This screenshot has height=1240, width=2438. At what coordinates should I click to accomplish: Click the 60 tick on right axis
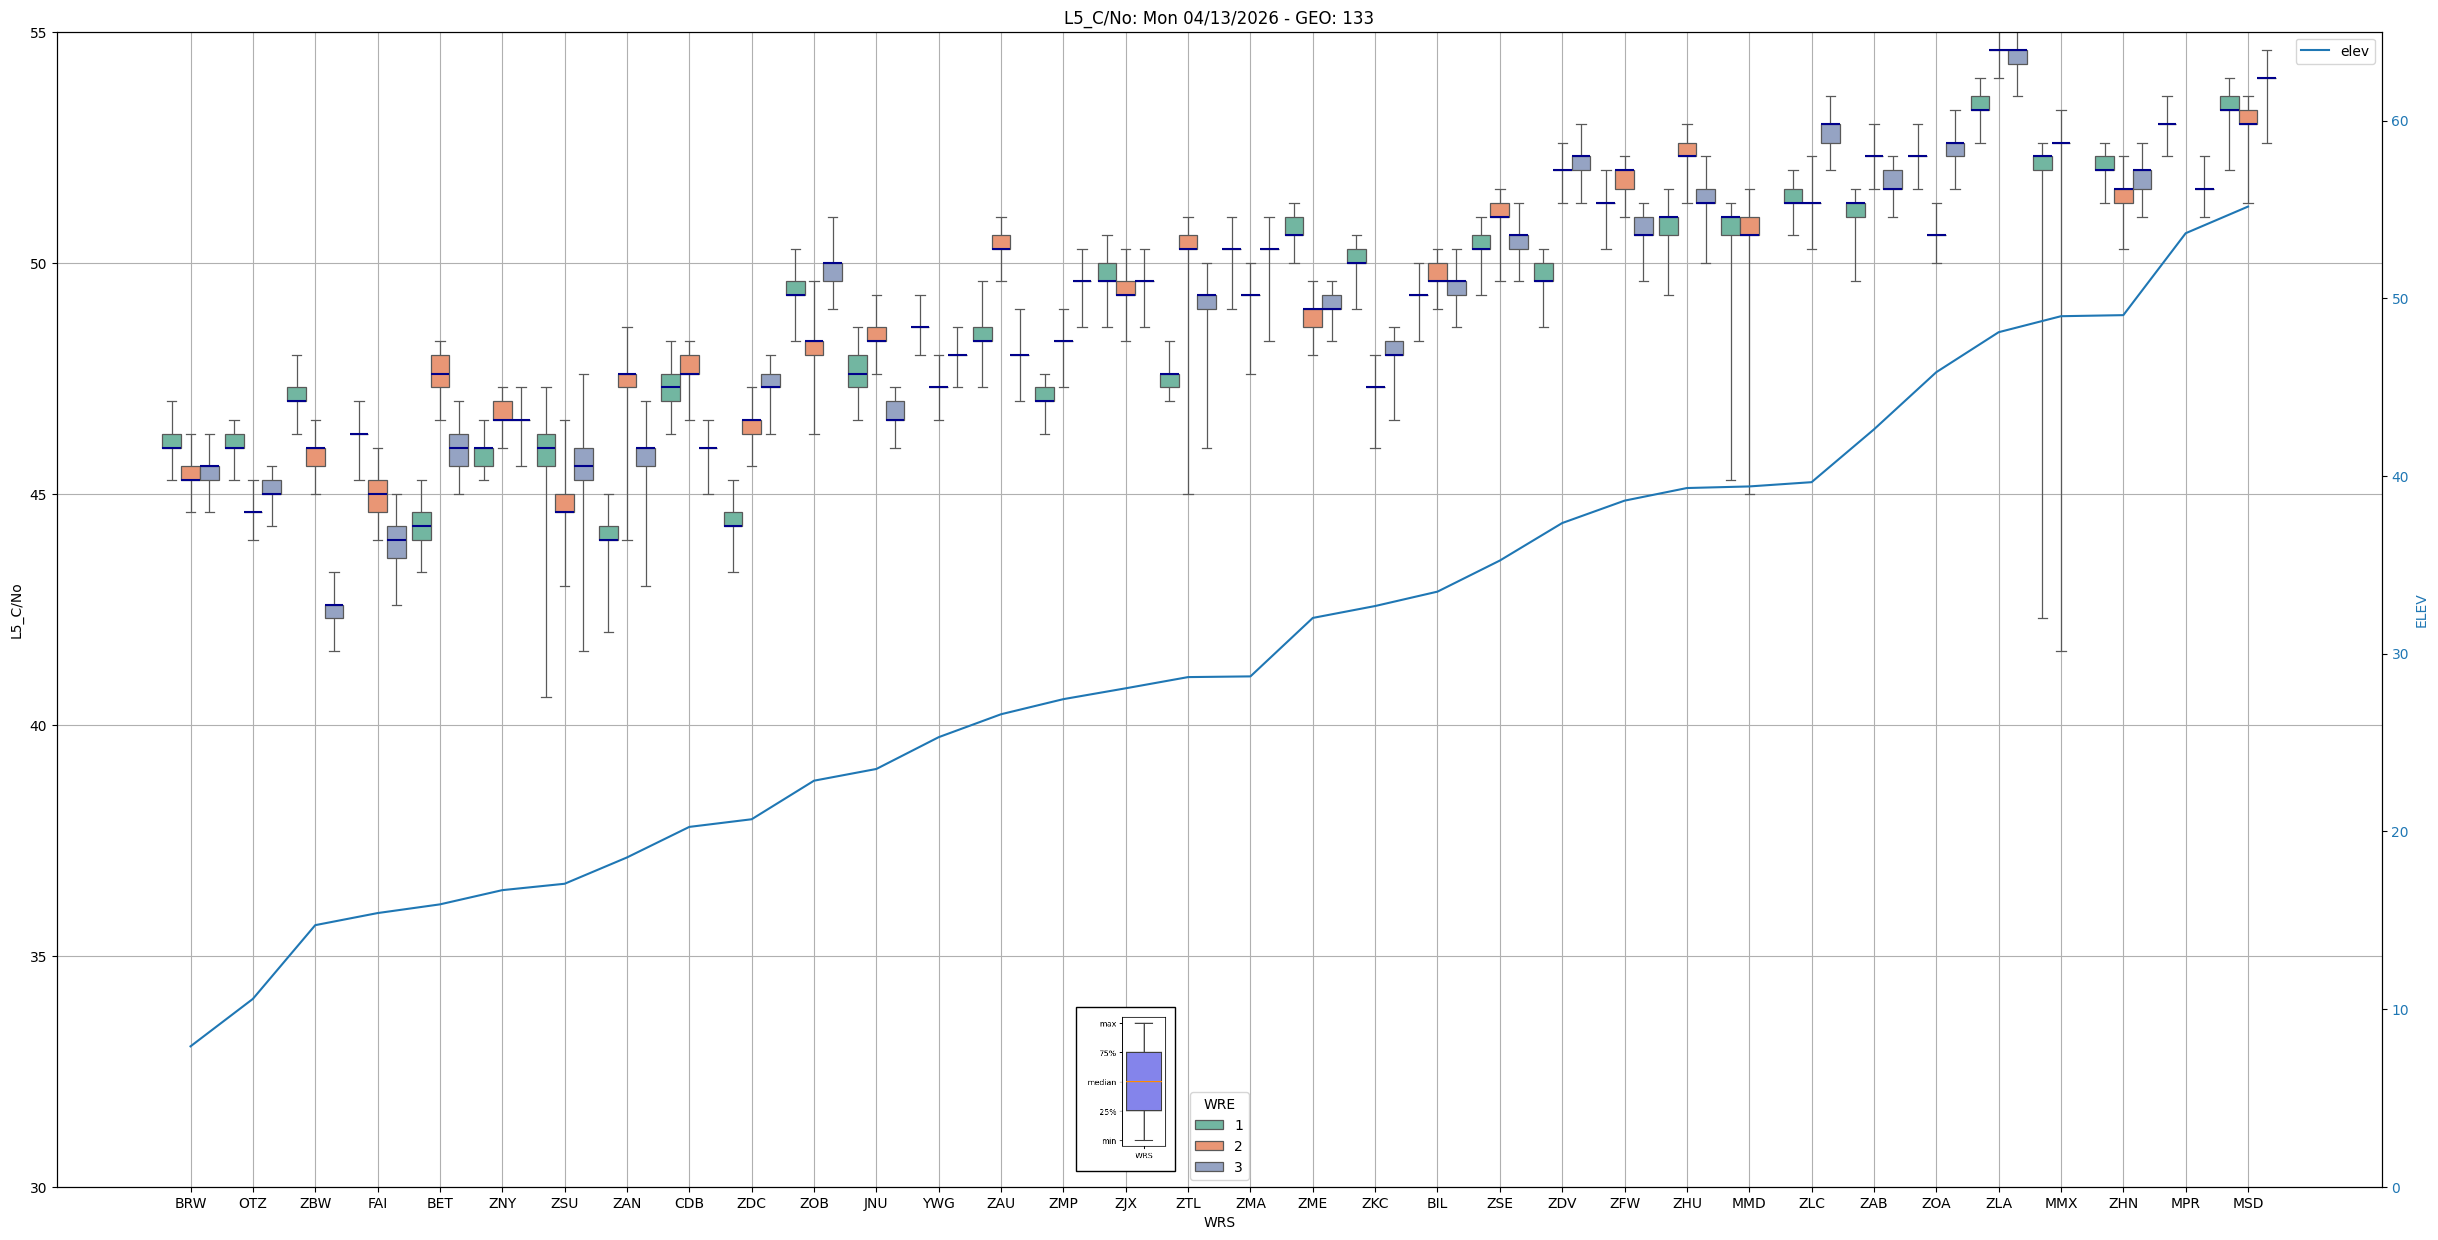tap(2399, 122)
